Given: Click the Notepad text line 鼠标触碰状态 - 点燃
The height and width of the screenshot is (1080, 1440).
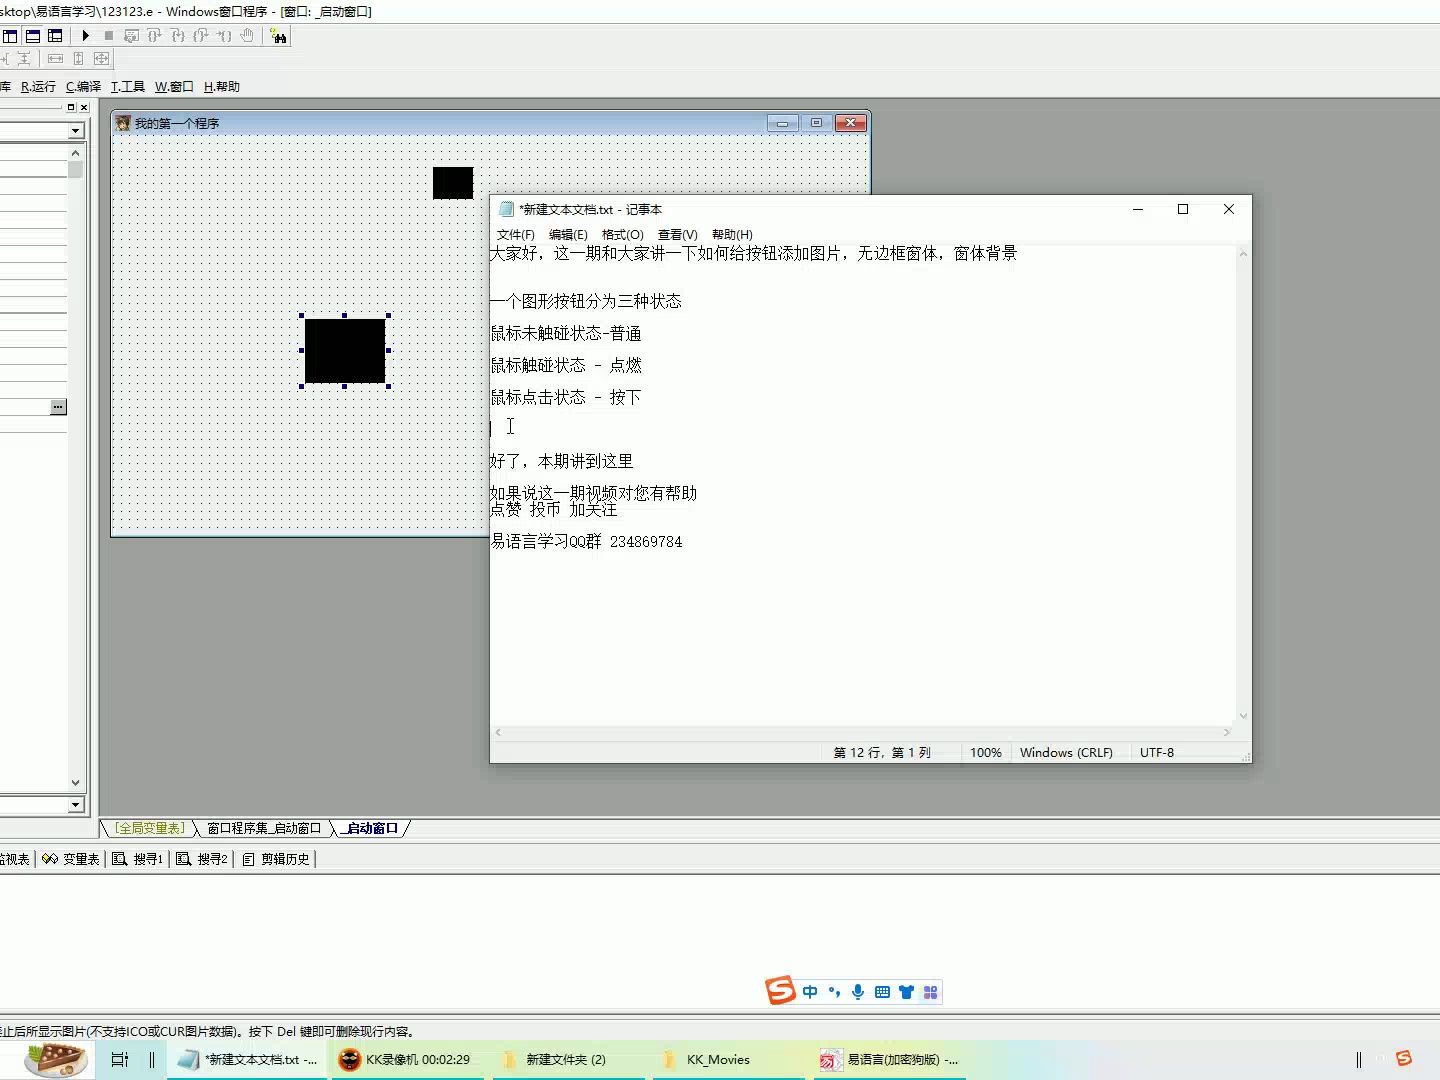Looking at the screenshot, I should point(566,365).
